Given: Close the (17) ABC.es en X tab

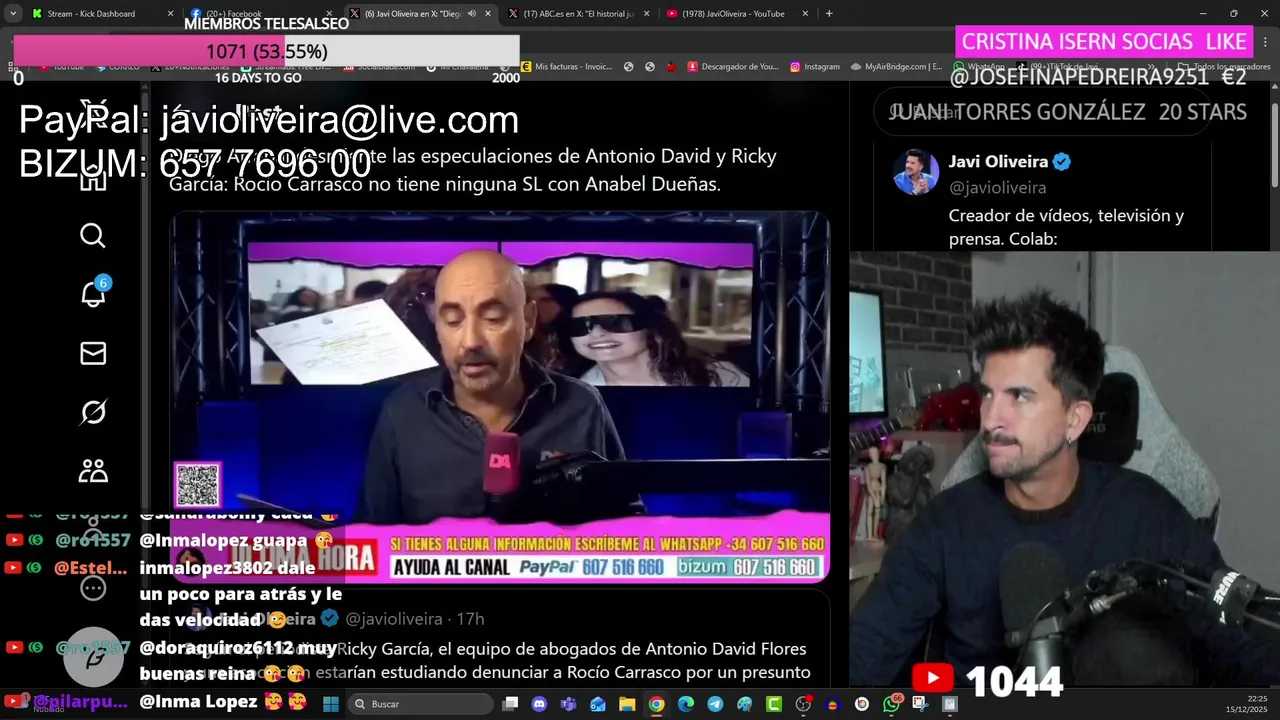Looking at the screenshot, I should pyautogui.click(x=646, y=14).
